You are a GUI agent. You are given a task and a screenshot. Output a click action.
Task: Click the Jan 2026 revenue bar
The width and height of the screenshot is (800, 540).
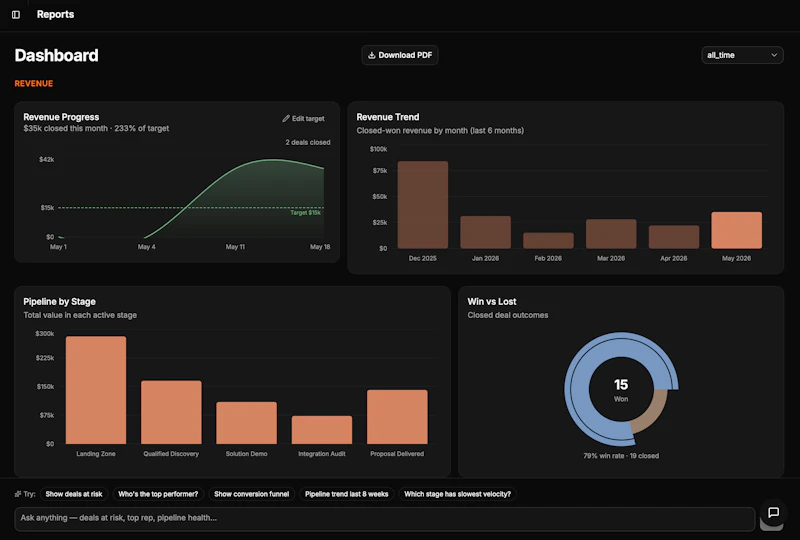[485, 232]
